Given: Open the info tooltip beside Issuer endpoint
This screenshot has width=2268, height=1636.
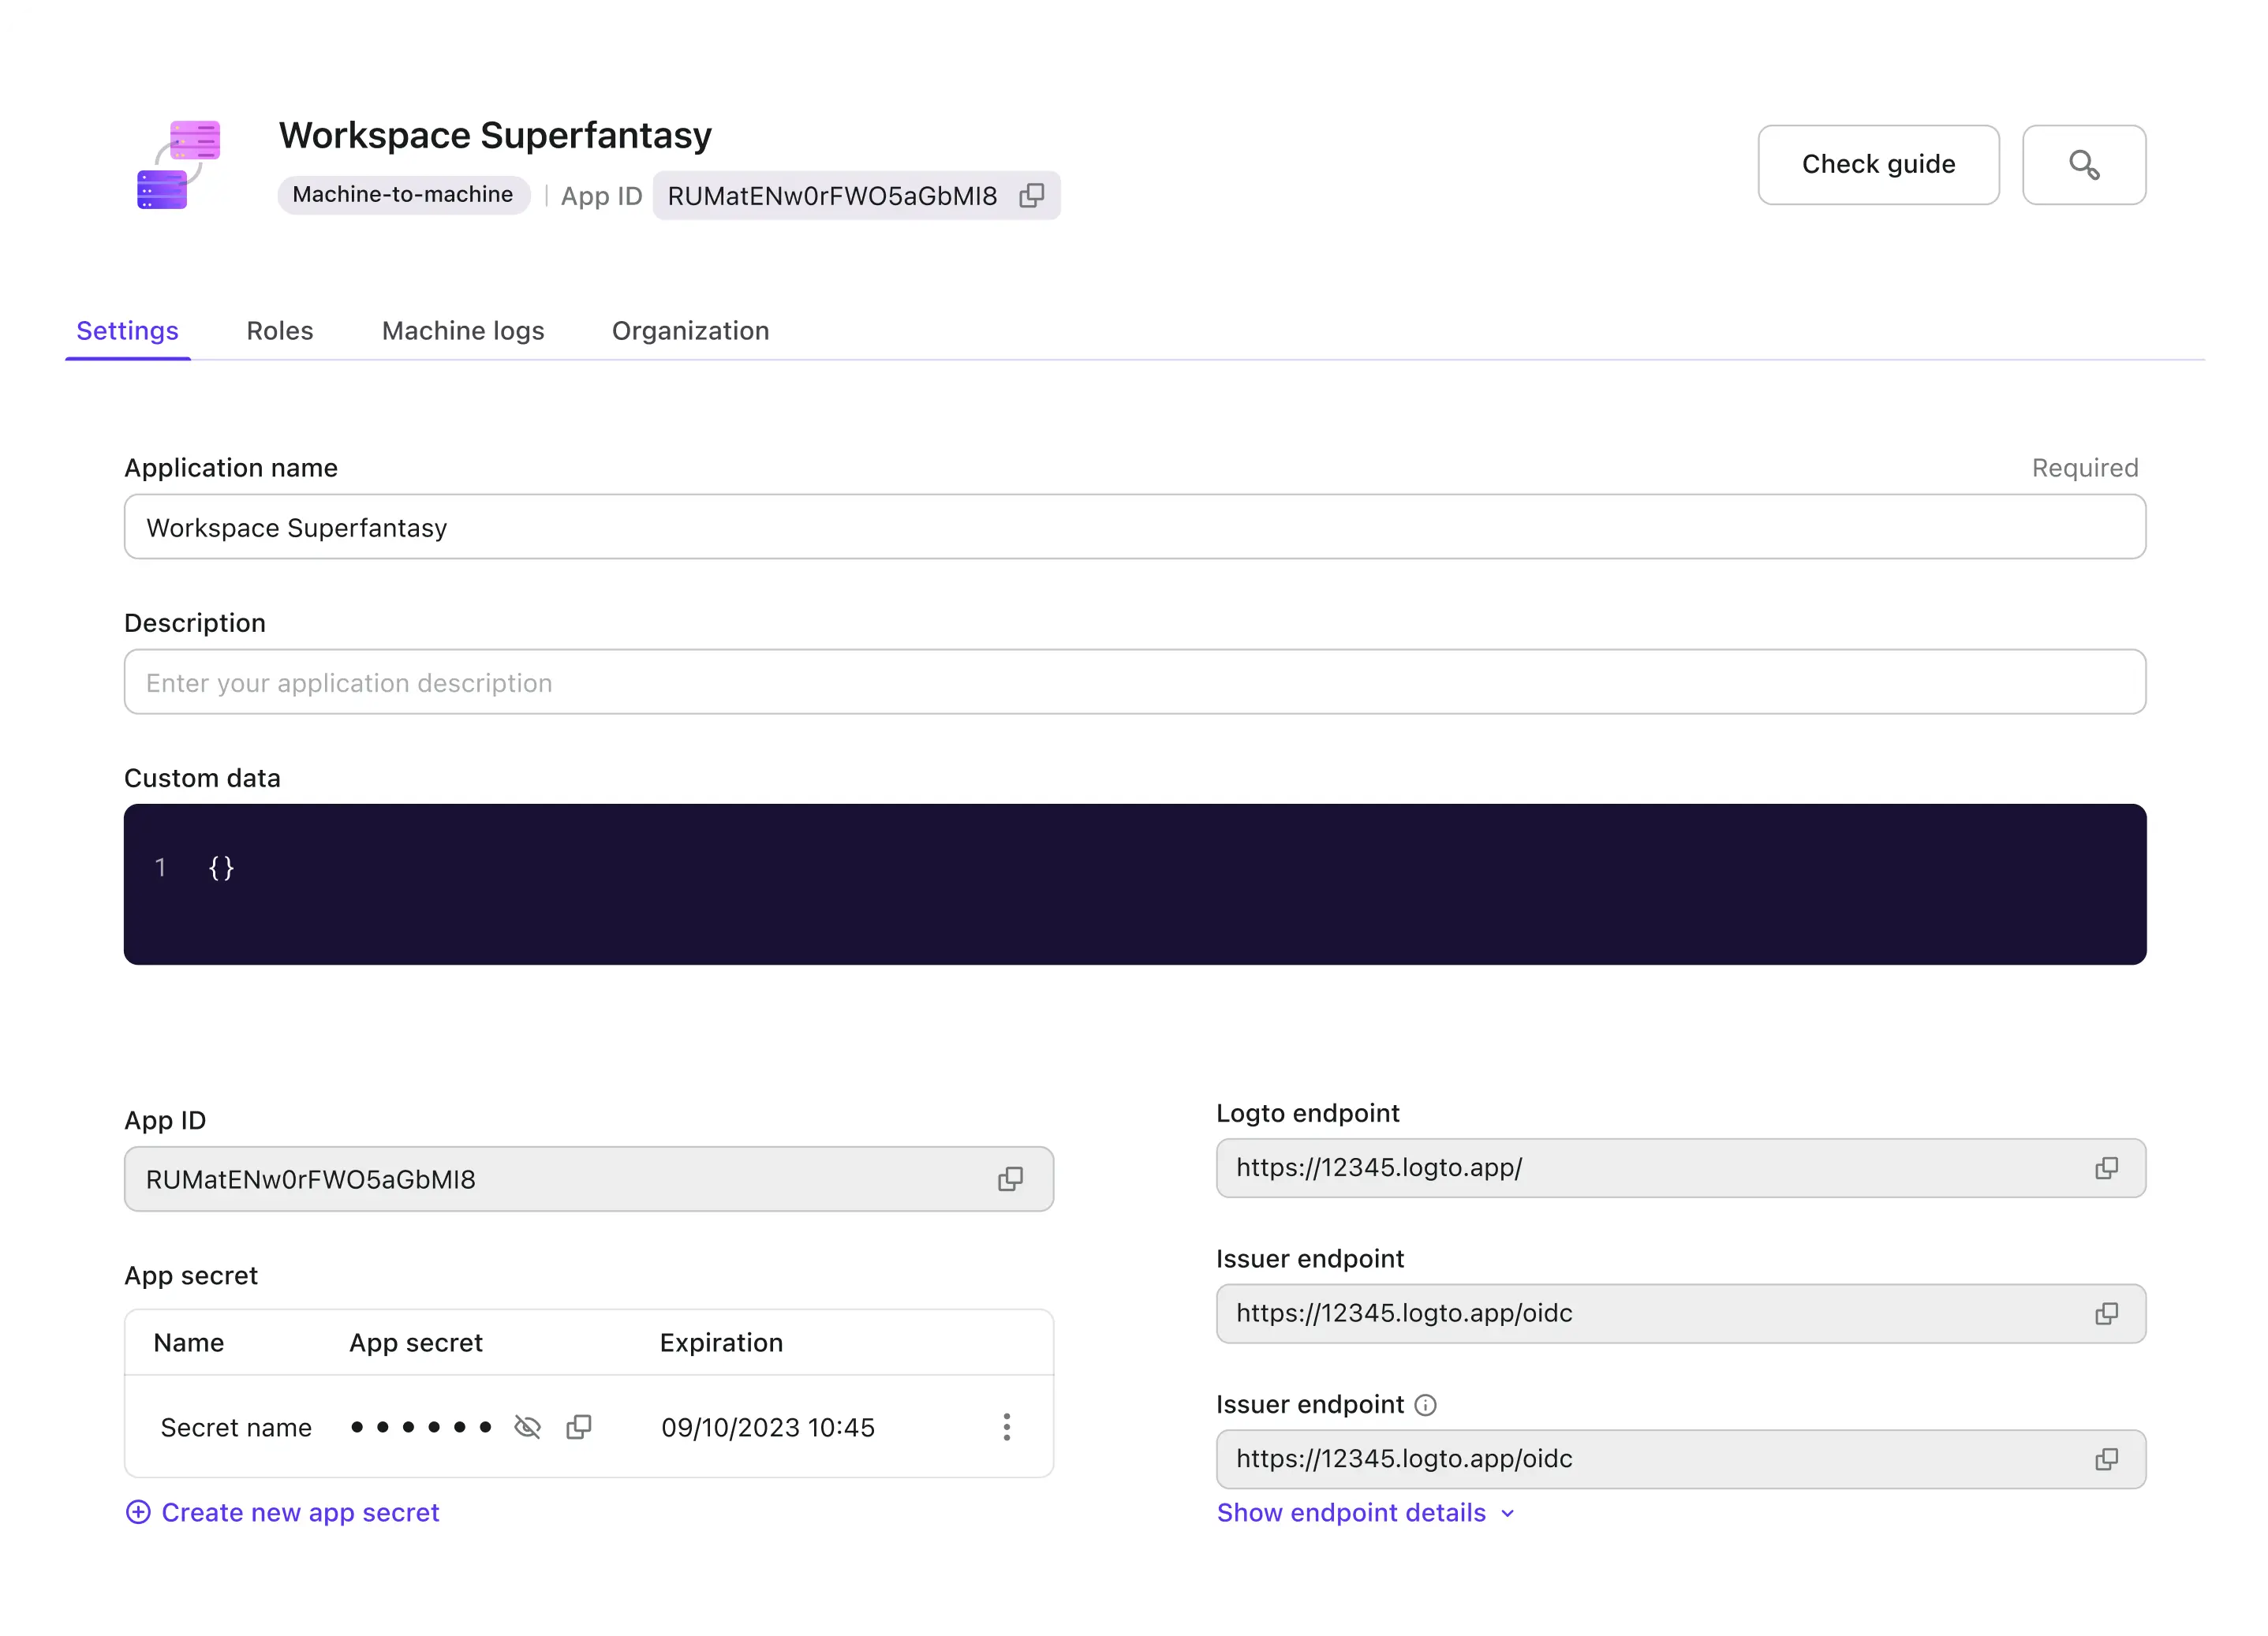Looking at the screenshot, I should 1426,1405.
